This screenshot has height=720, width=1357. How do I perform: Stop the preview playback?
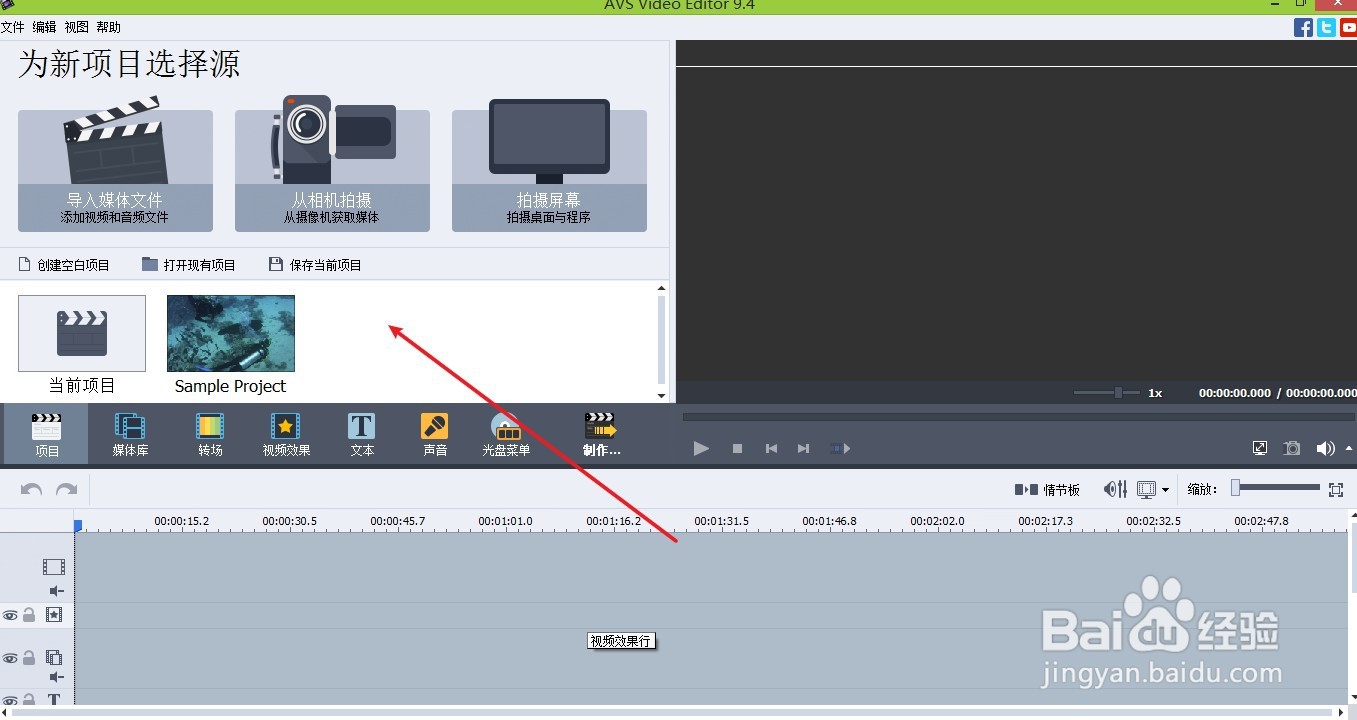pos(737,448)
